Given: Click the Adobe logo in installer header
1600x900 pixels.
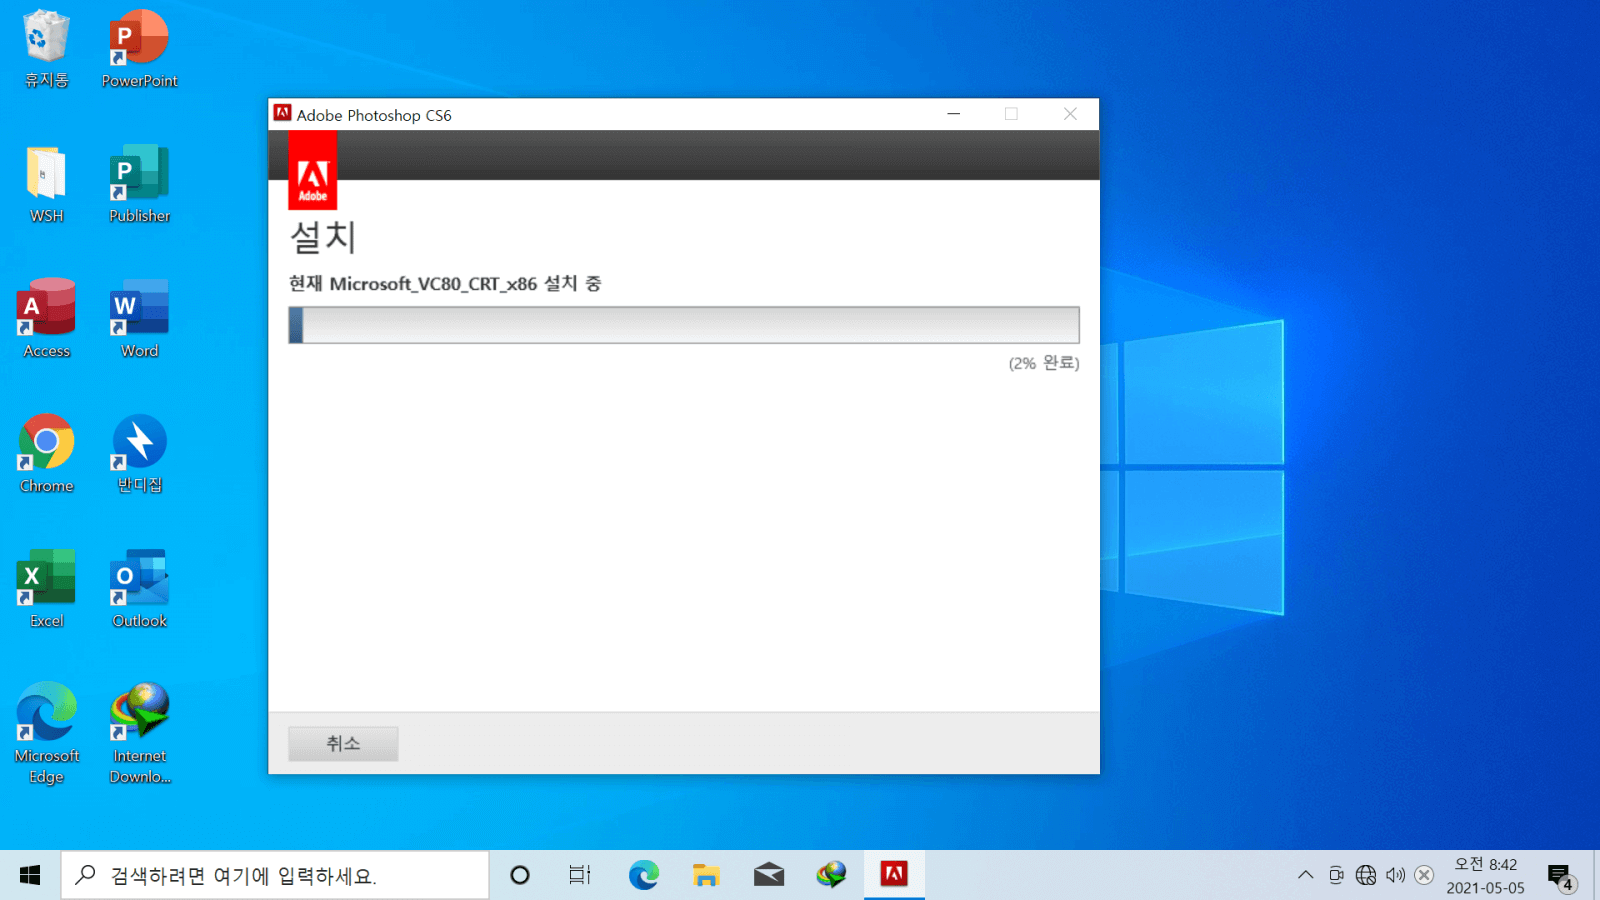Looking at the screenshot, I should click(x=312, y=170).
